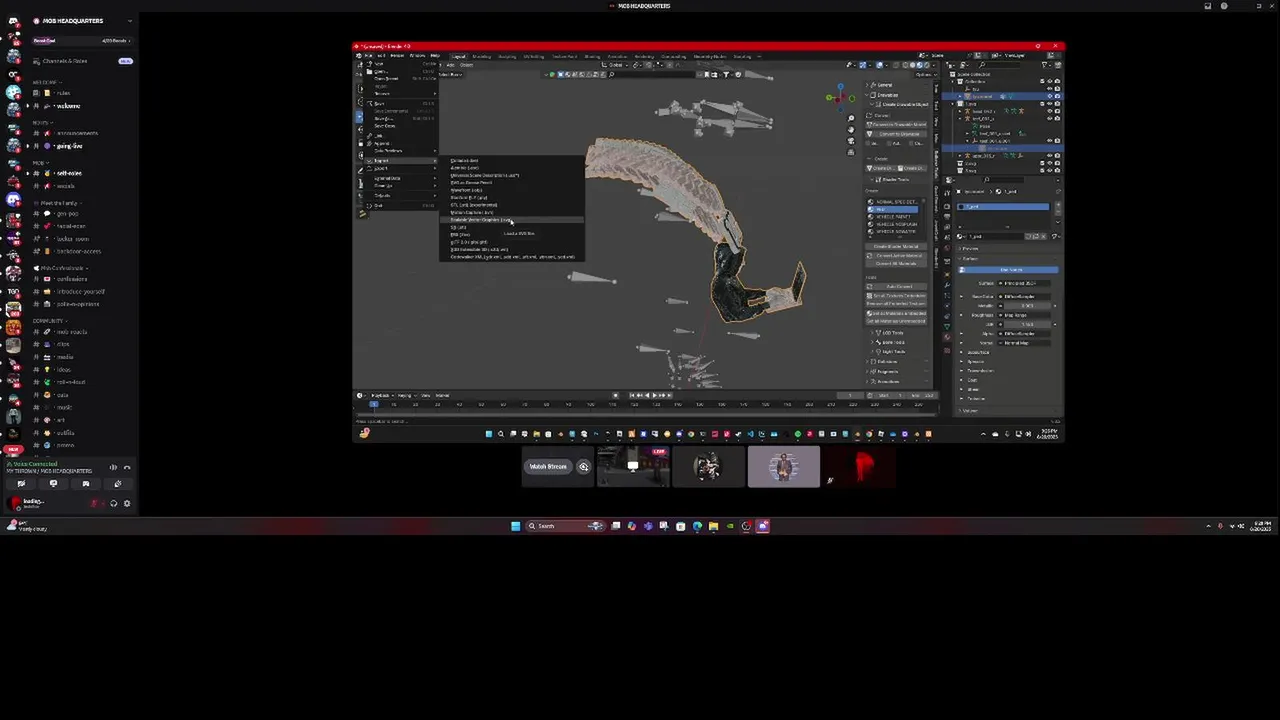Open the gen-pop channel
The image size is (1280, 720).
[x=67, y=214]
